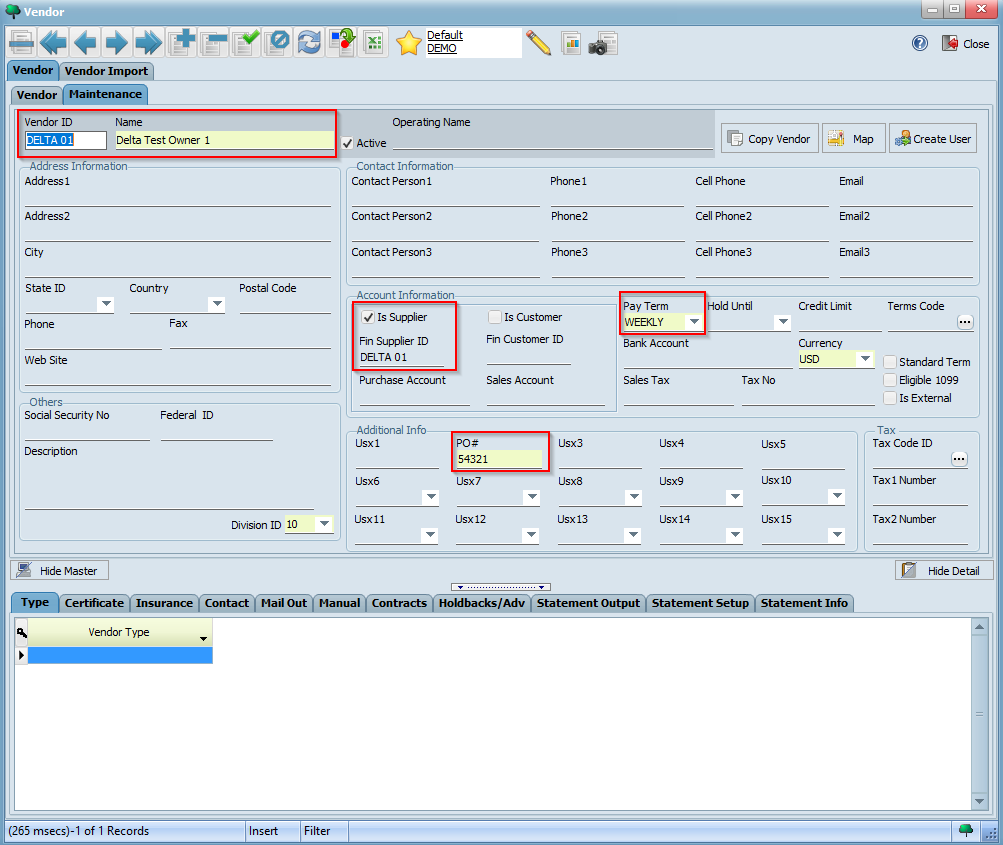This screenshot has height=845, width=1003.
Task: Open Vendor Type column dropdown arrow
Action: tap(203, 638)
